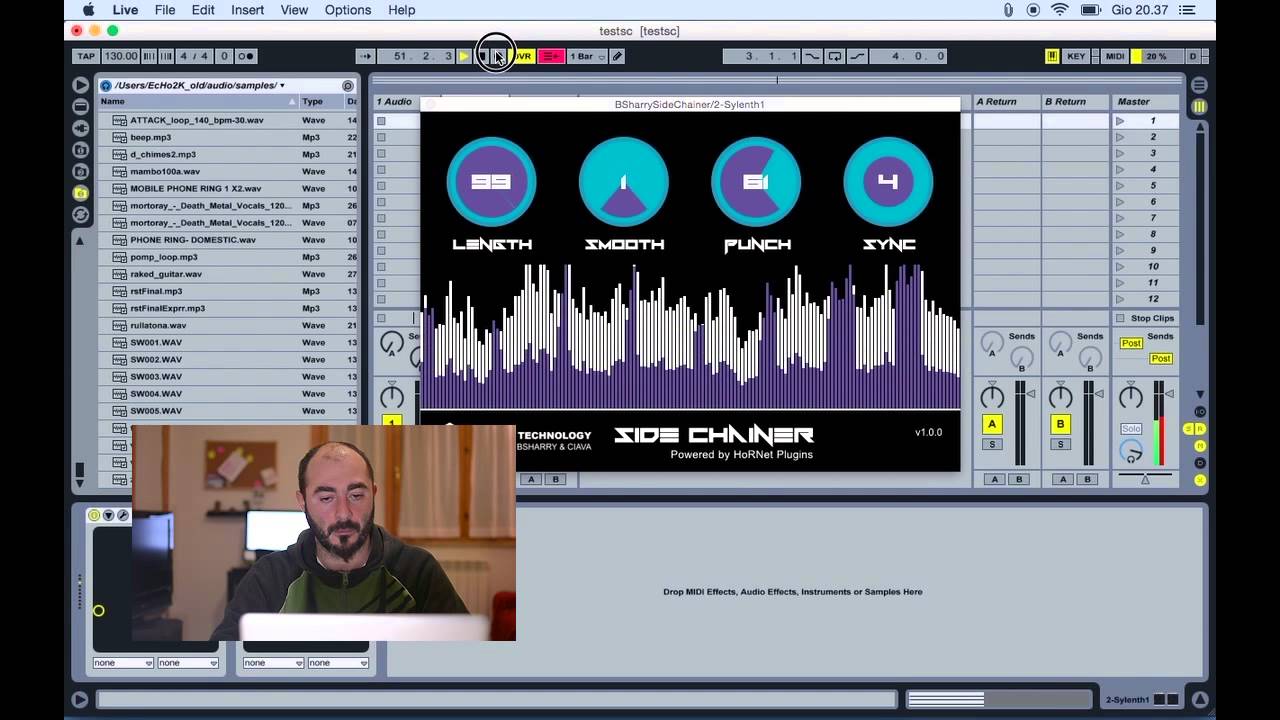
Task: Click the Wi-Fi status icon
Action: tap(1060, 10)
